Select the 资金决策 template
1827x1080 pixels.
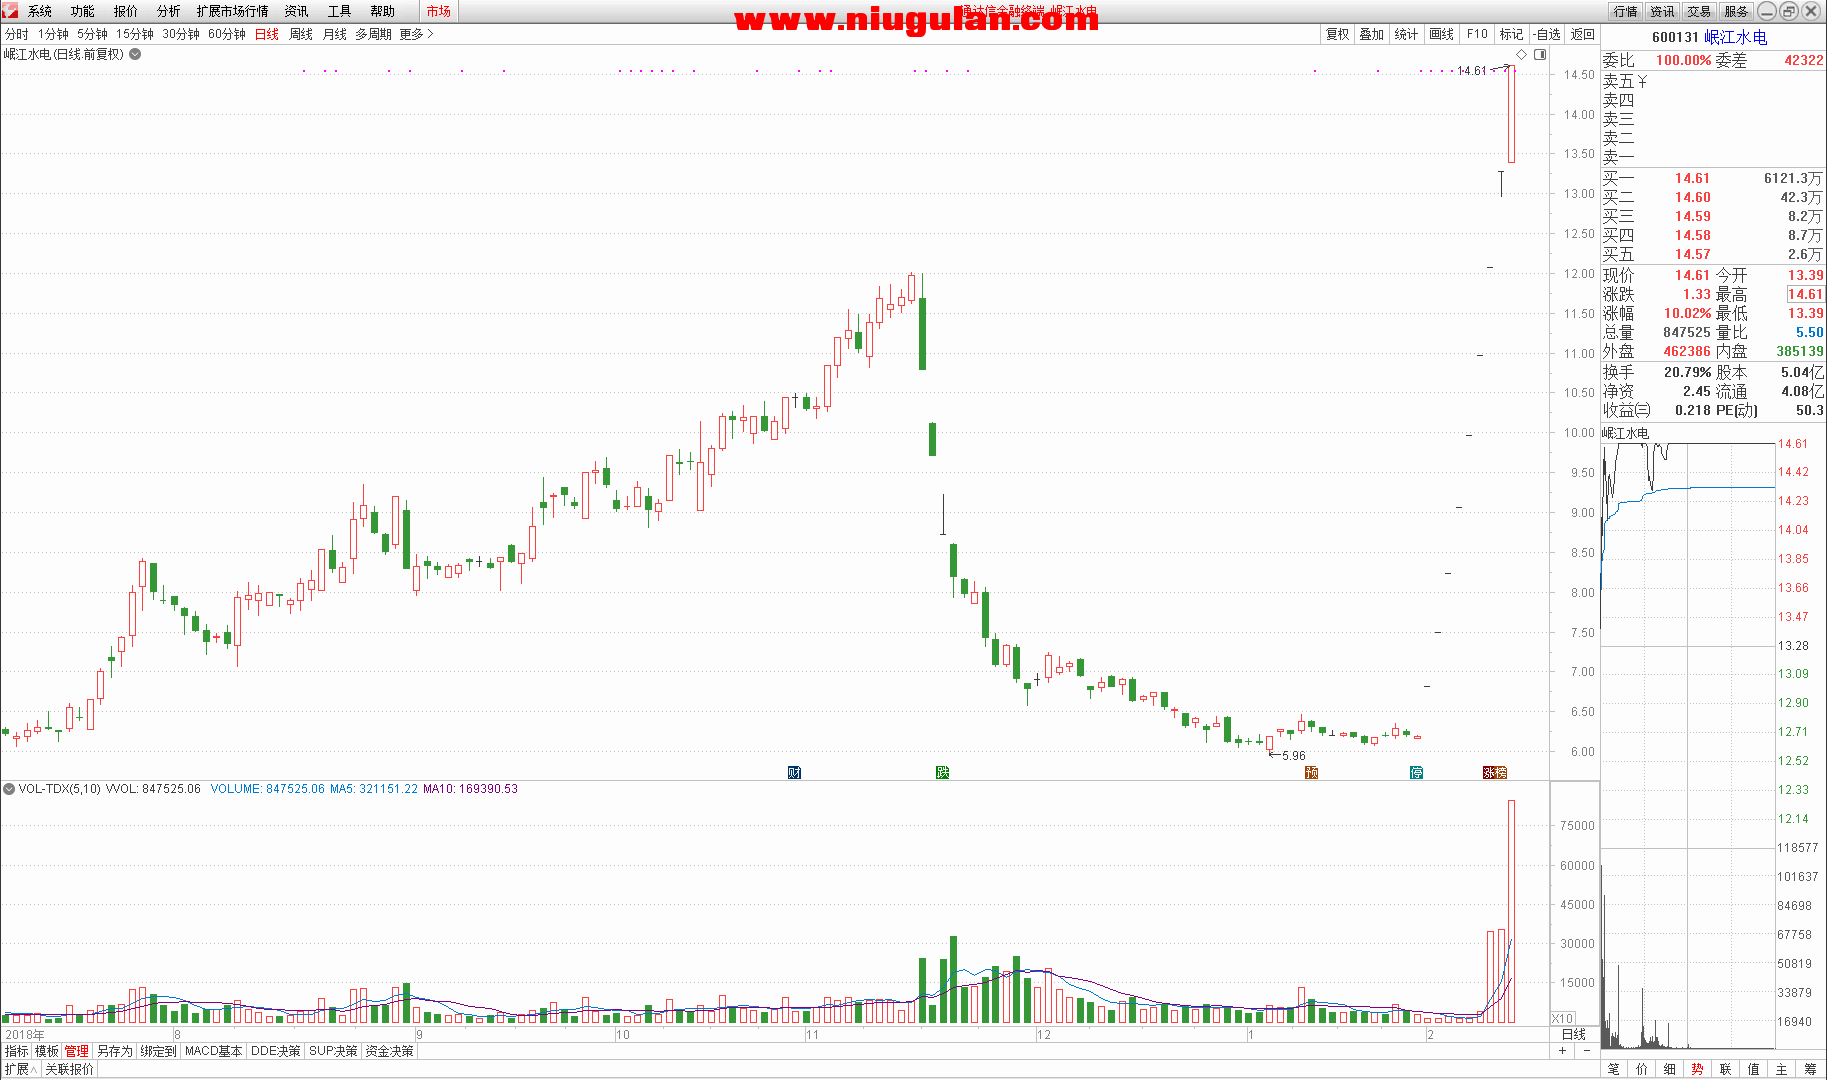tap(390, 1051)
